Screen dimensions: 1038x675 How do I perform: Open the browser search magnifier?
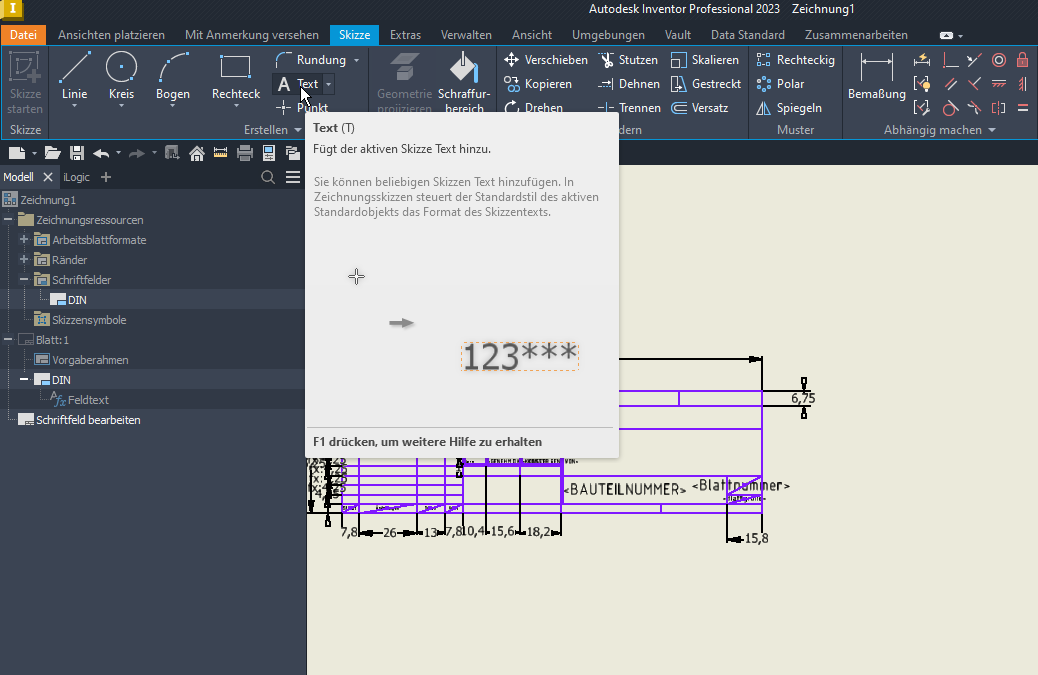(x=267, y=176)
